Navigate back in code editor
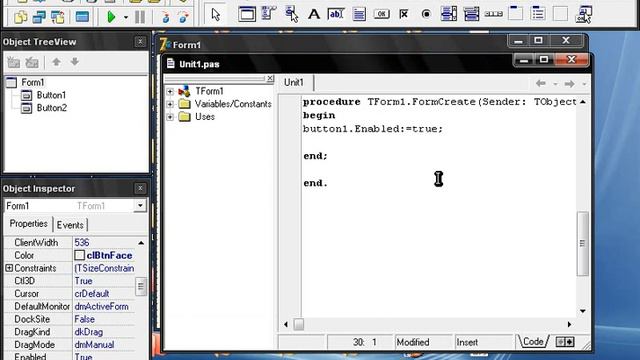Screen dimensions: 640x360 (541, 84)
